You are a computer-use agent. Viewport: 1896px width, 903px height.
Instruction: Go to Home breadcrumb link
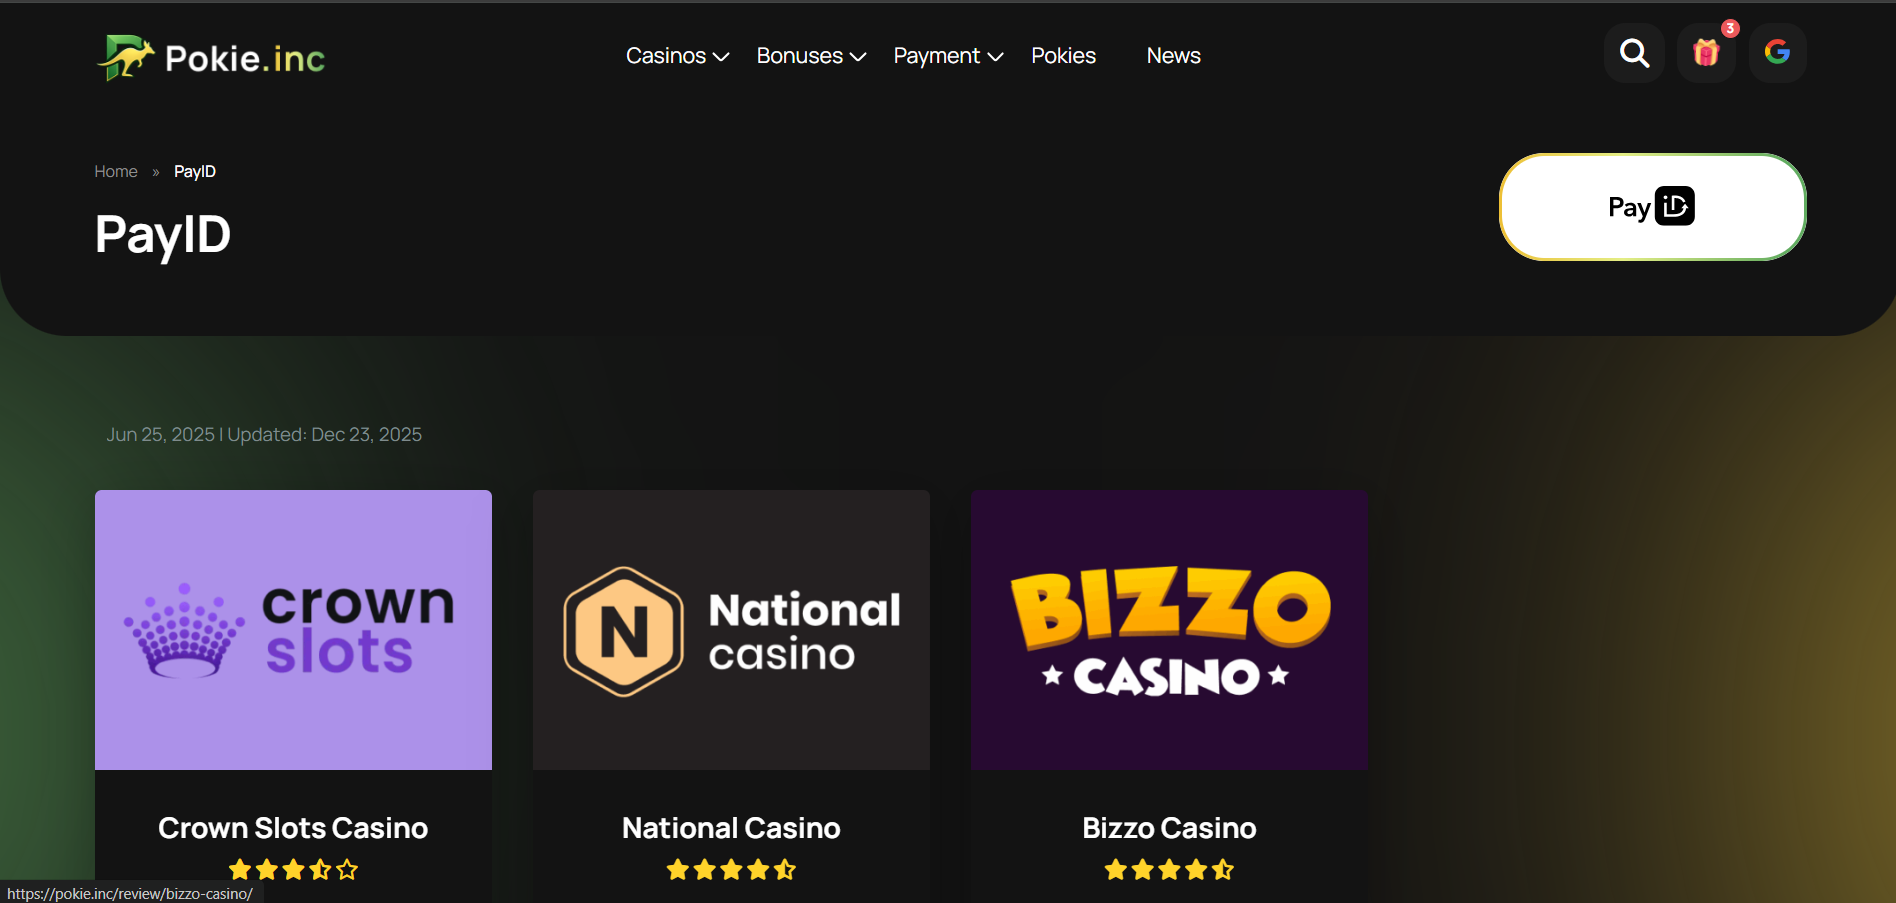pyautogui.click(x=116, y=172)
